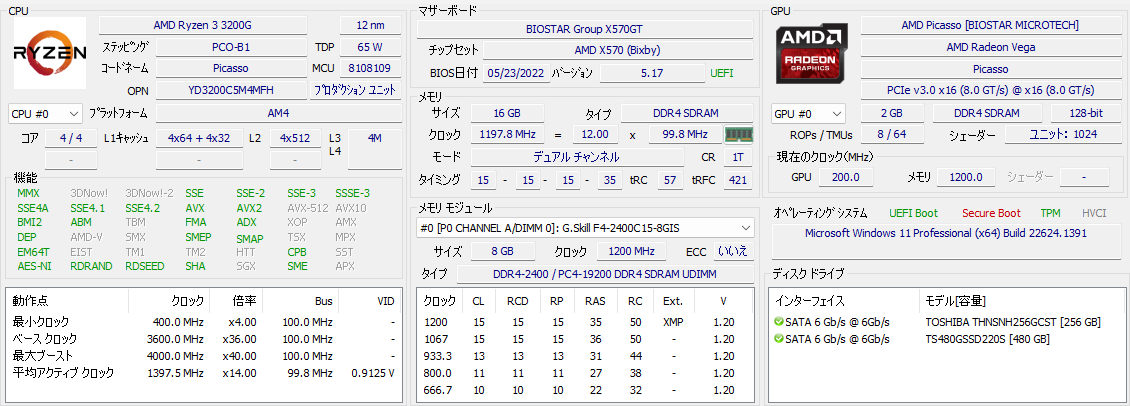The height and width of the screenshot is (406, 1130).
Task: Click the memory multiplier 12.00
Action: (x=595, y=135)
